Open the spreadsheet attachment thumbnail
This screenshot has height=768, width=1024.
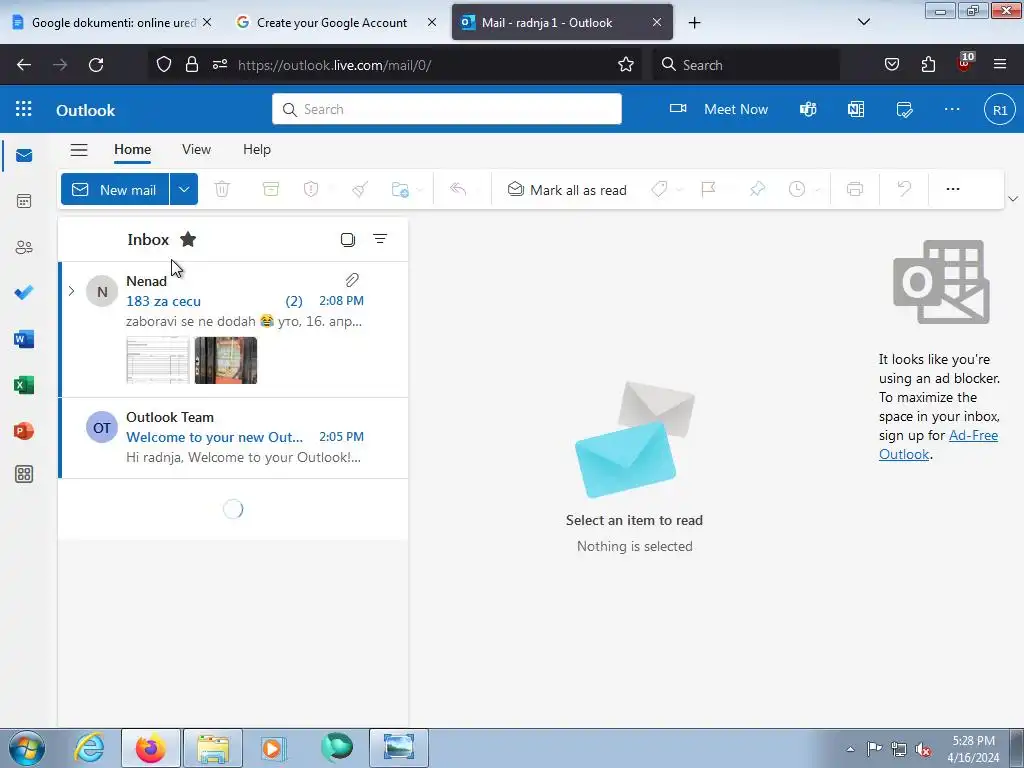tap(157, 360)
